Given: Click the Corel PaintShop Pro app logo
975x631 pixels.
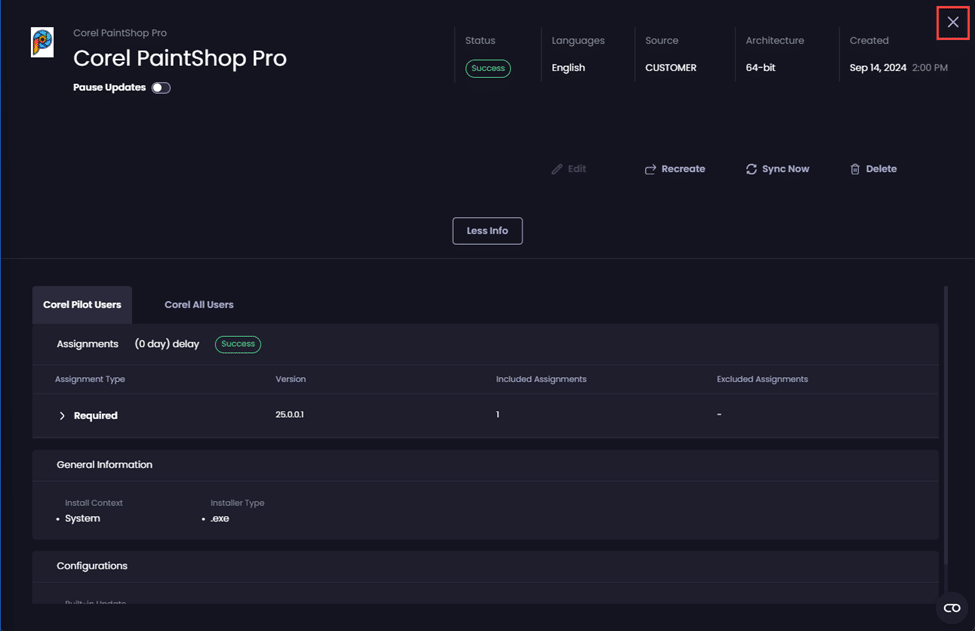Looking at the screenshot, I should (x=42, y=43).
